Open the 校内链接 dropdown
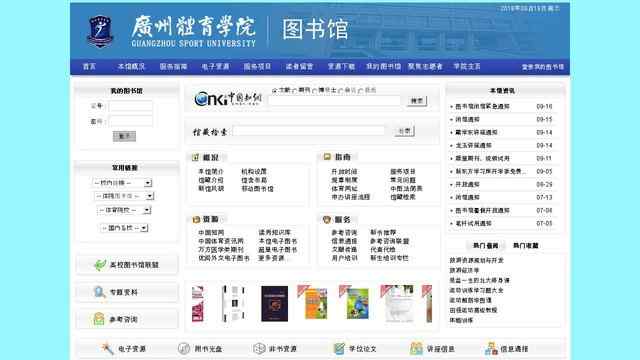The image size is (640, 360). click(122, 183)
